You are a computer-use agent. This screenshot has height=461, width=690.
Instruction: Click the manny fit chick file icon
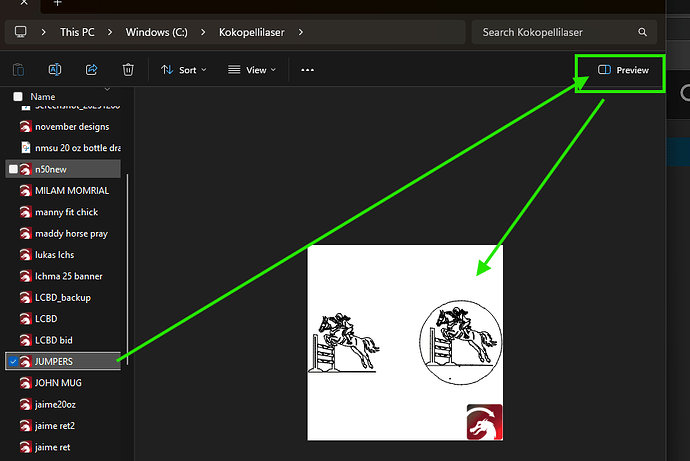[x=26, y=212]
